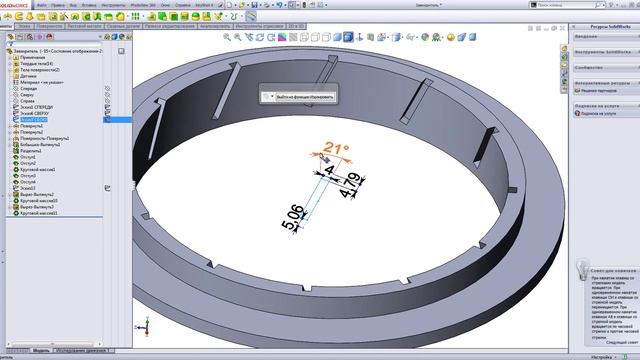The height and width of the screenshot is (360, 640).
Task: Zoom to fit in view toolbar
Action: point(227,37)
